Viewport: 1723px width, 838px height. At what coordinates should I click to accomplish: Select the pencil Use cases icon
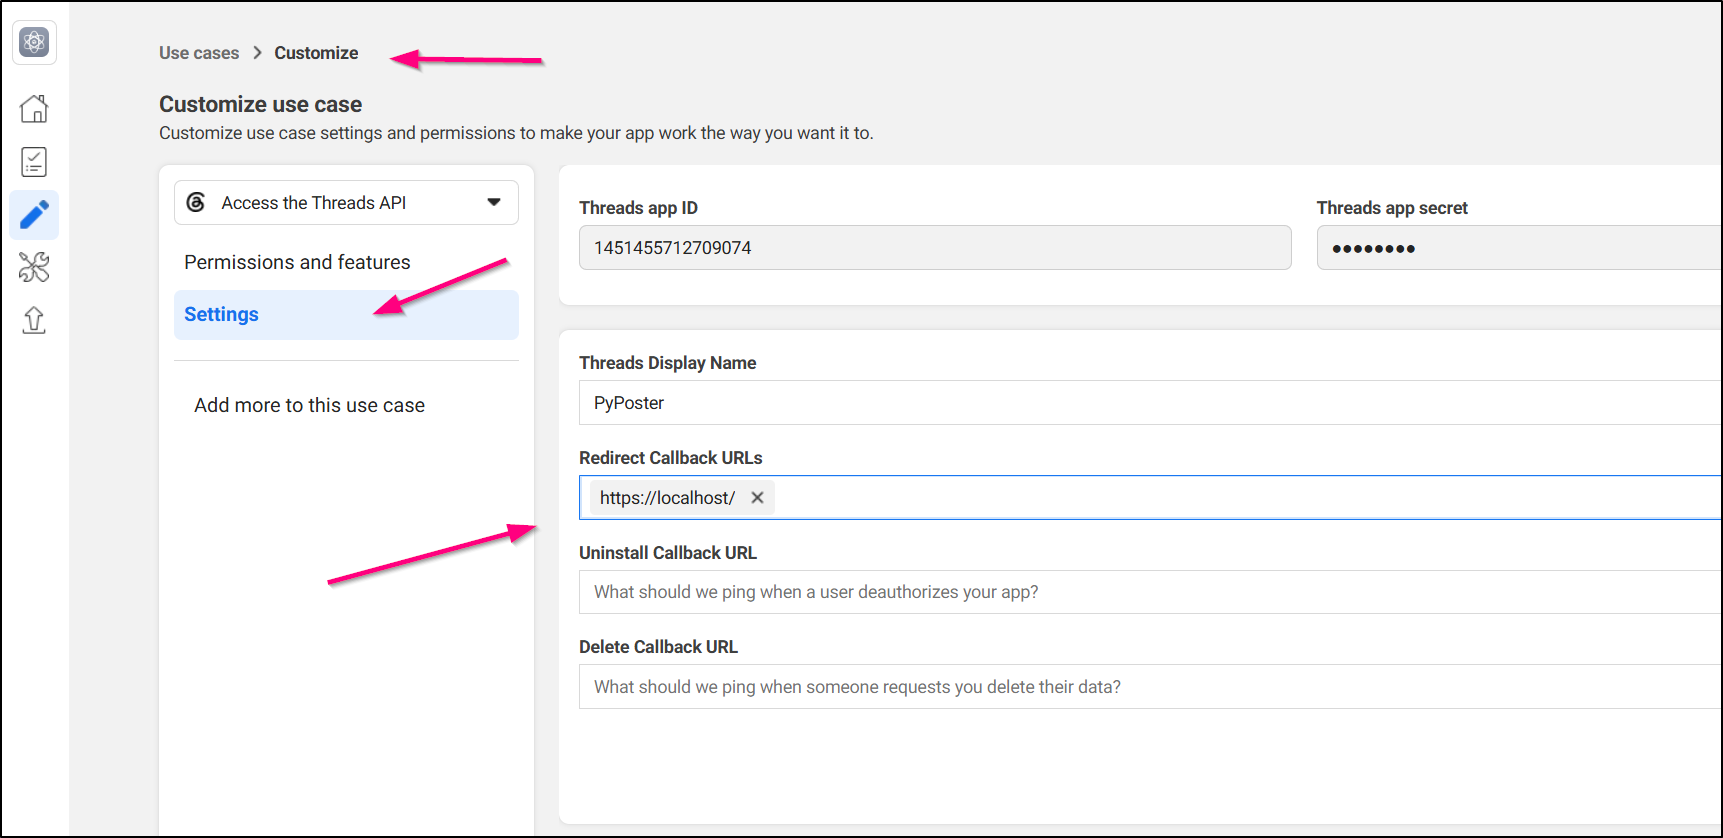(34, 215)
